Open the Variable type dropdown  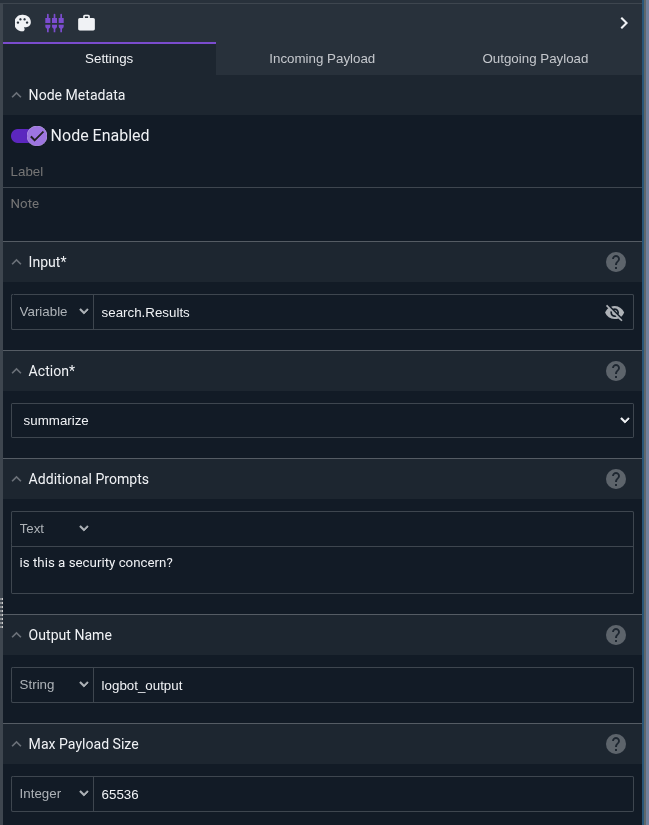(53, 312)
